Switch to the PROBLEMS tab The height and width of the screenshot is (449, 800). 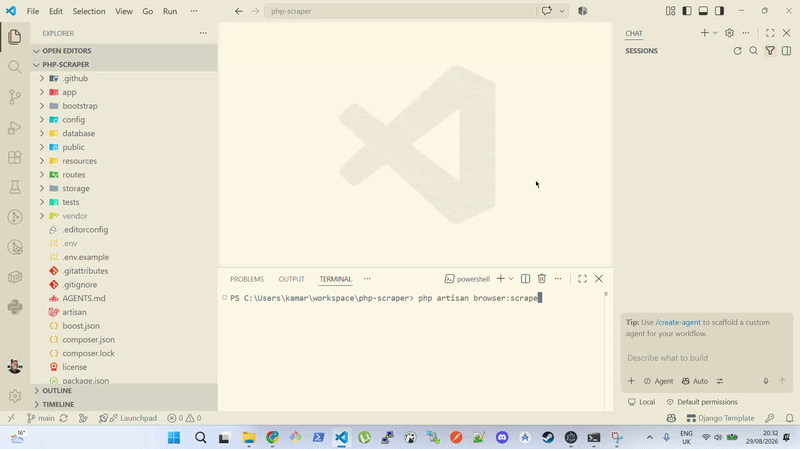(x=247, y=279)
